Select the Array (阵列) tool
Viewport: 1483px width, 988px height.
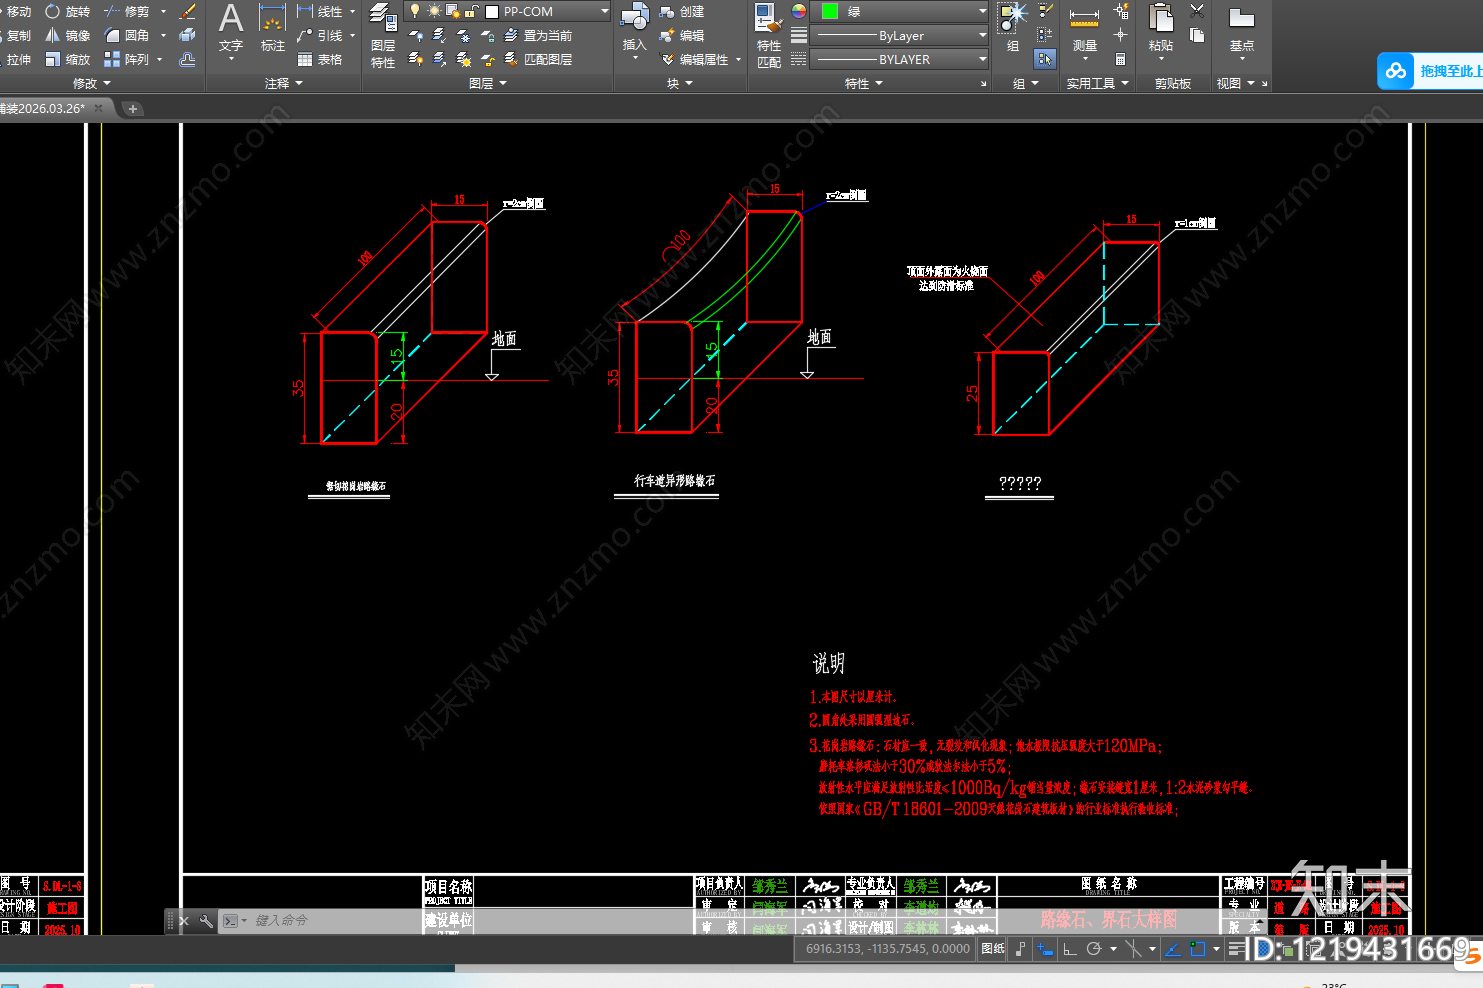[127, 60]
